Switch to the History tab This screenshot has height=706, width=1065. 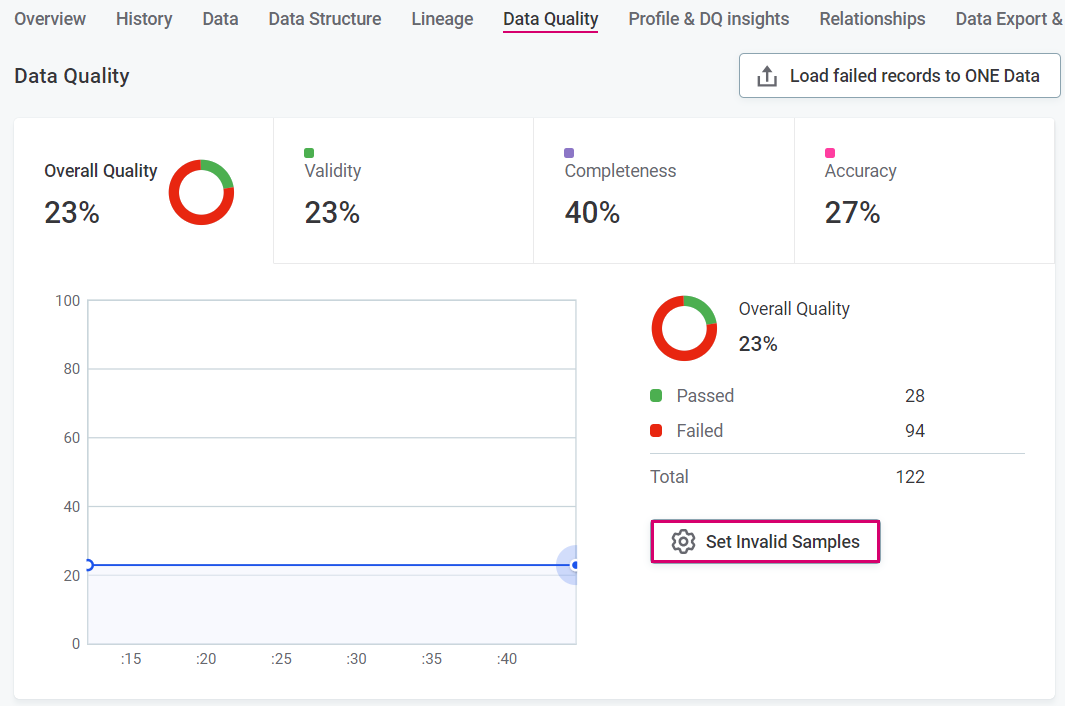tap(144, 19)
